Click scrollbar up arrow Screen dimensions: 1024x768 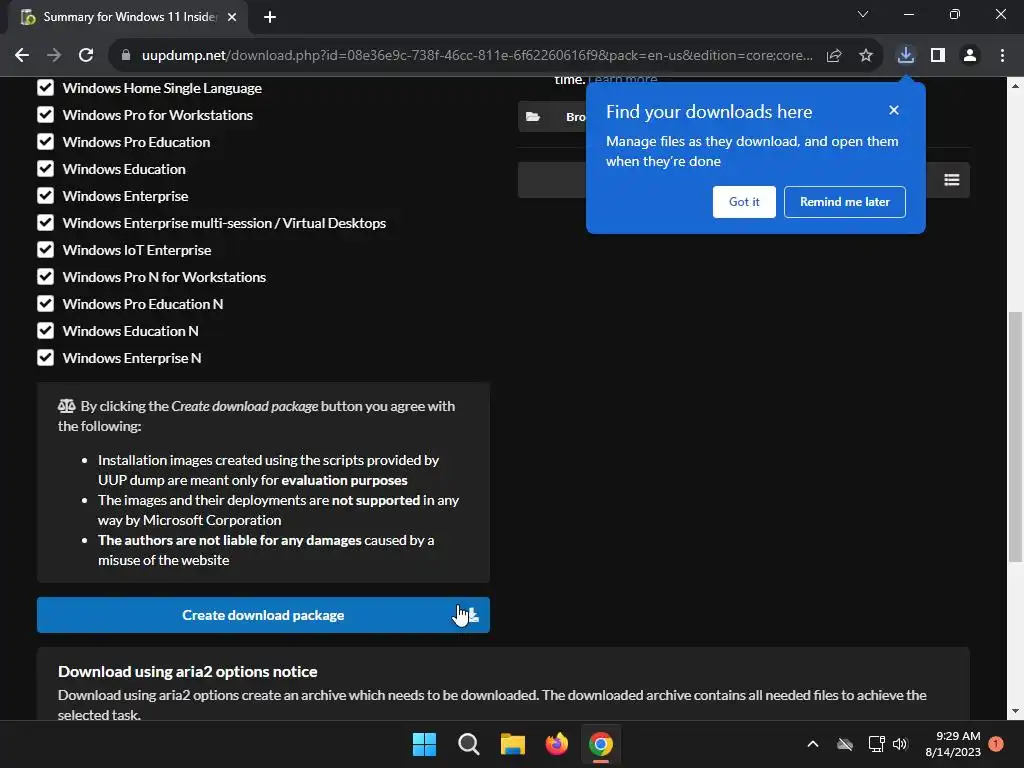(x=1015, y=86)
